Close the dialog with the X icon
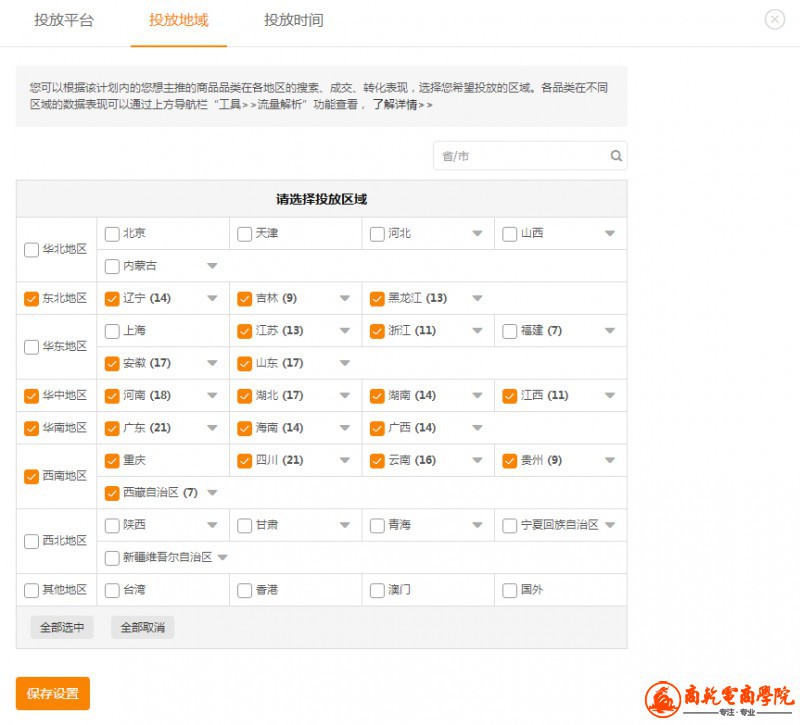The height and width of the screenshot is (725, 800). (774, 19)
